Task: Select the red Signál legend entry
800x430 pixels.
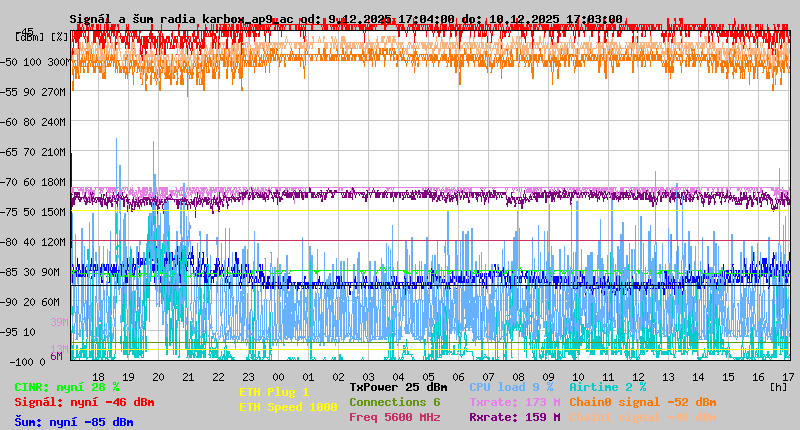Action: click(84, 402)
